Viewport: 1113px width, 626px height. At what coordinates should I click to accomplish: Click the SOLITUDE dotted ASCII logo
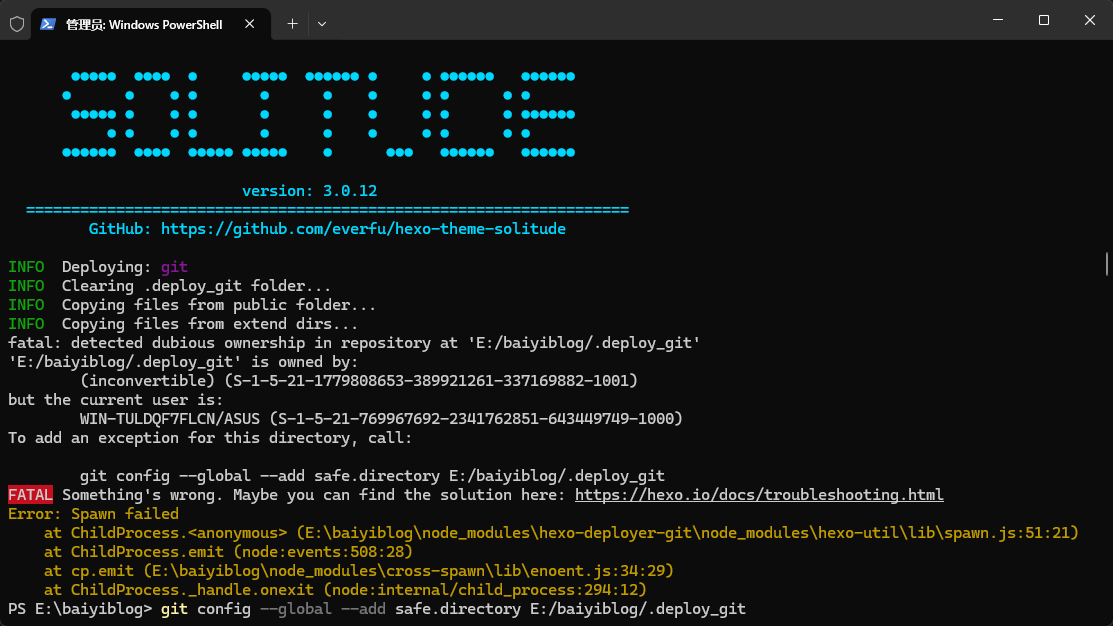pos(317,115)
